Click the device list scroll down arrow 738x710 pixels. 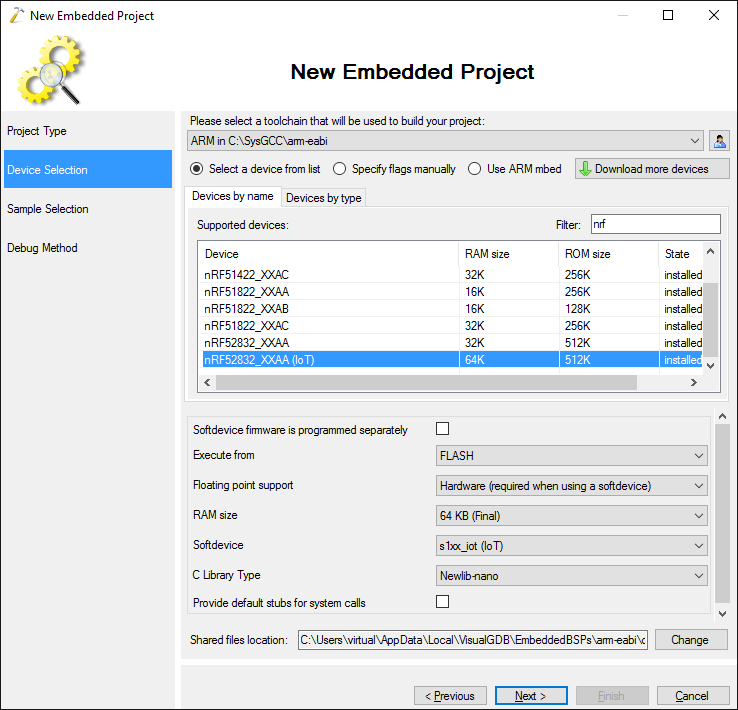(711, 366)
